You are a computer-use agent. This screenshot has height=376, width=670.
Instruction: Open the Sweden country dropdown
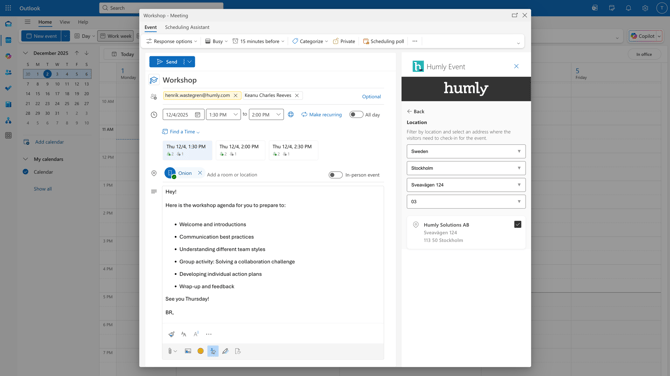tap(466, 151)
